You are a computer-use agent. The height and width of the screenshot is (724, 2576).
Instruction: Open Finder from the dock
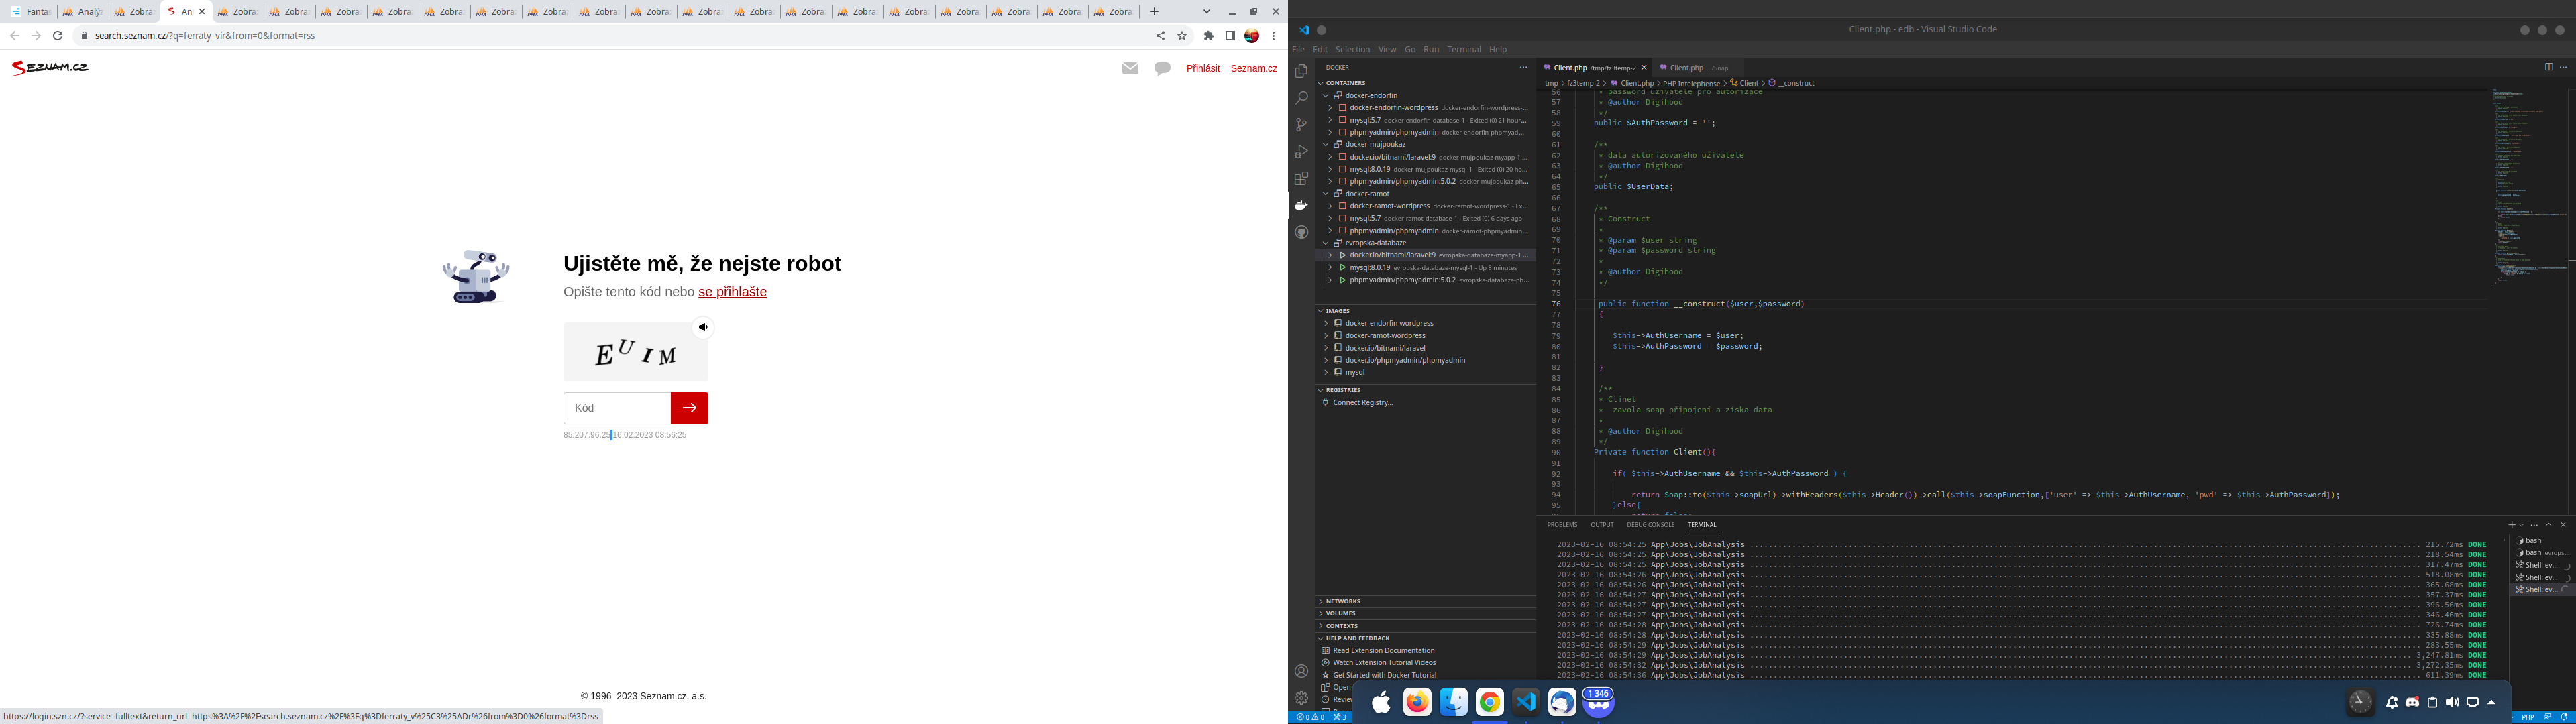1453,702
